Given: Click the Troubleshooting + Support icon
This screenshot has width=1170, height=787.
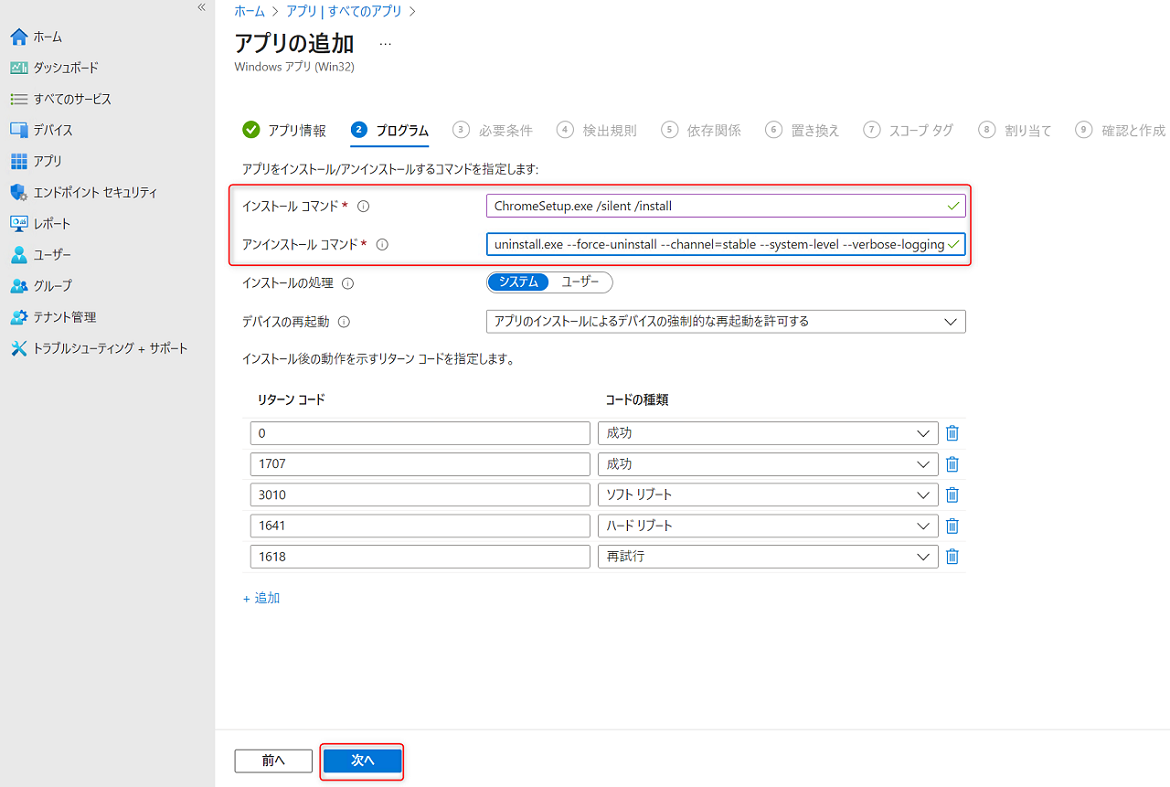Looking at the screenshot, I should pos(19,348).
